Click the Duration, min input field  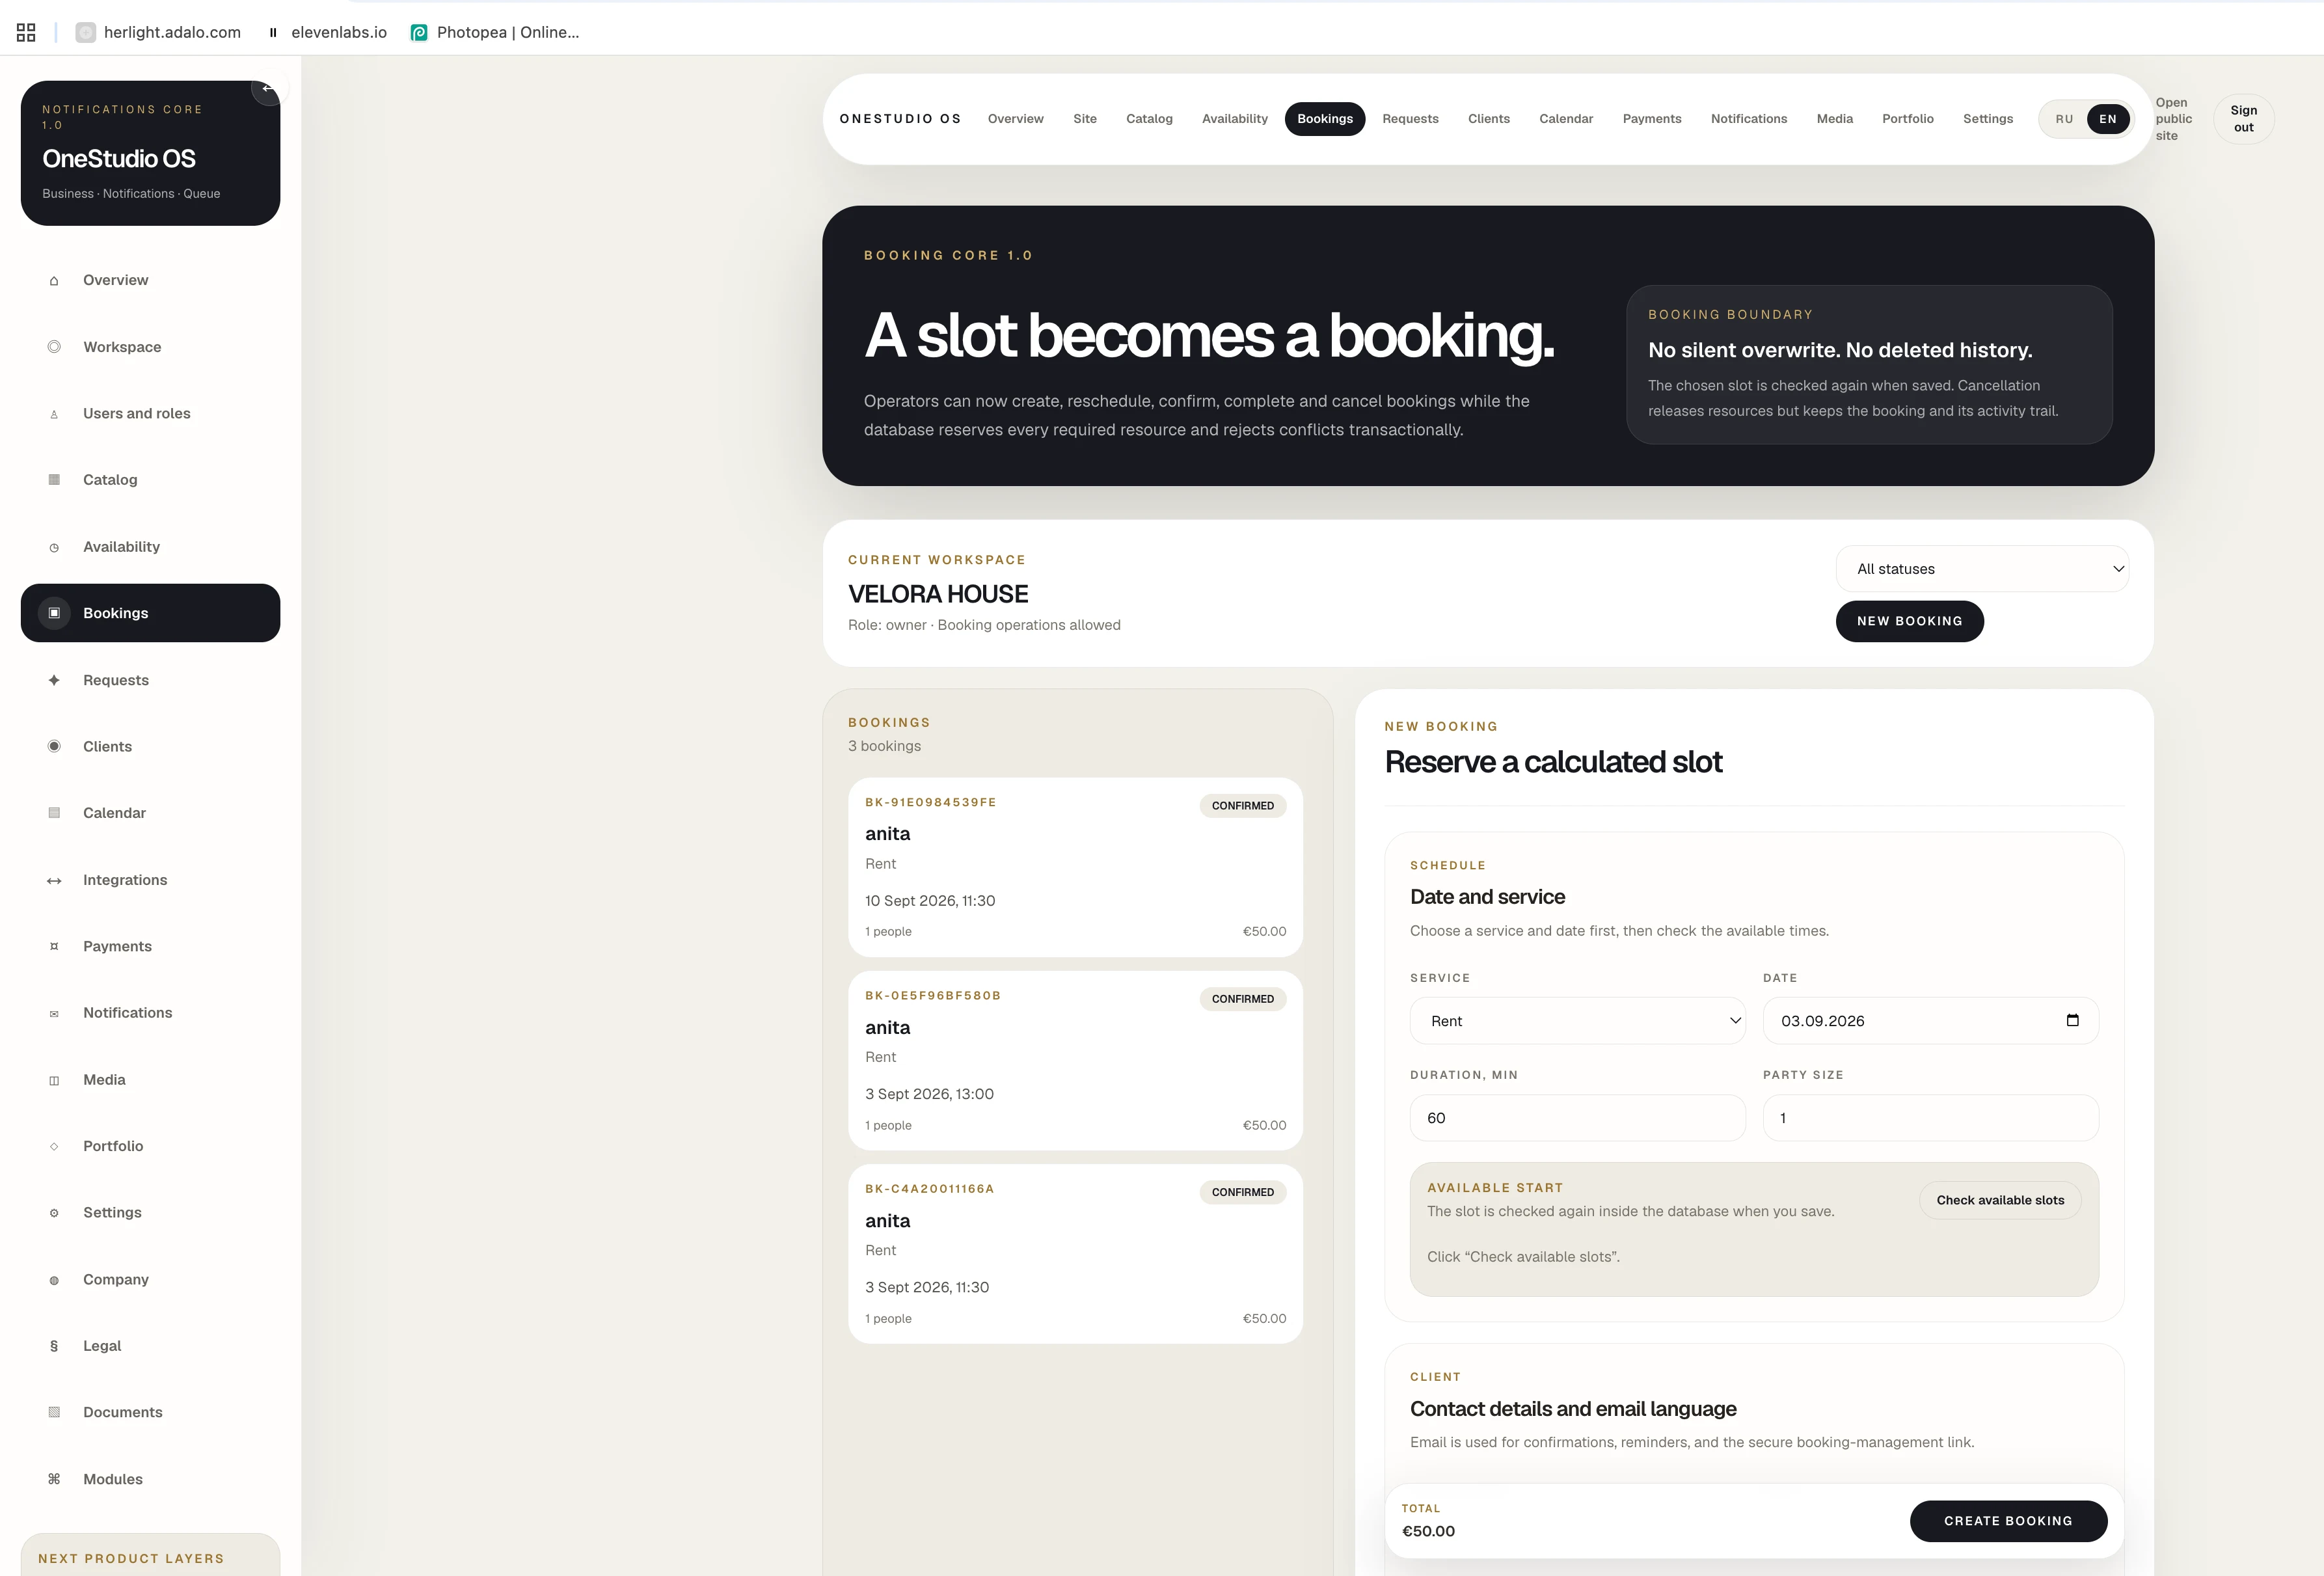1577,1118
